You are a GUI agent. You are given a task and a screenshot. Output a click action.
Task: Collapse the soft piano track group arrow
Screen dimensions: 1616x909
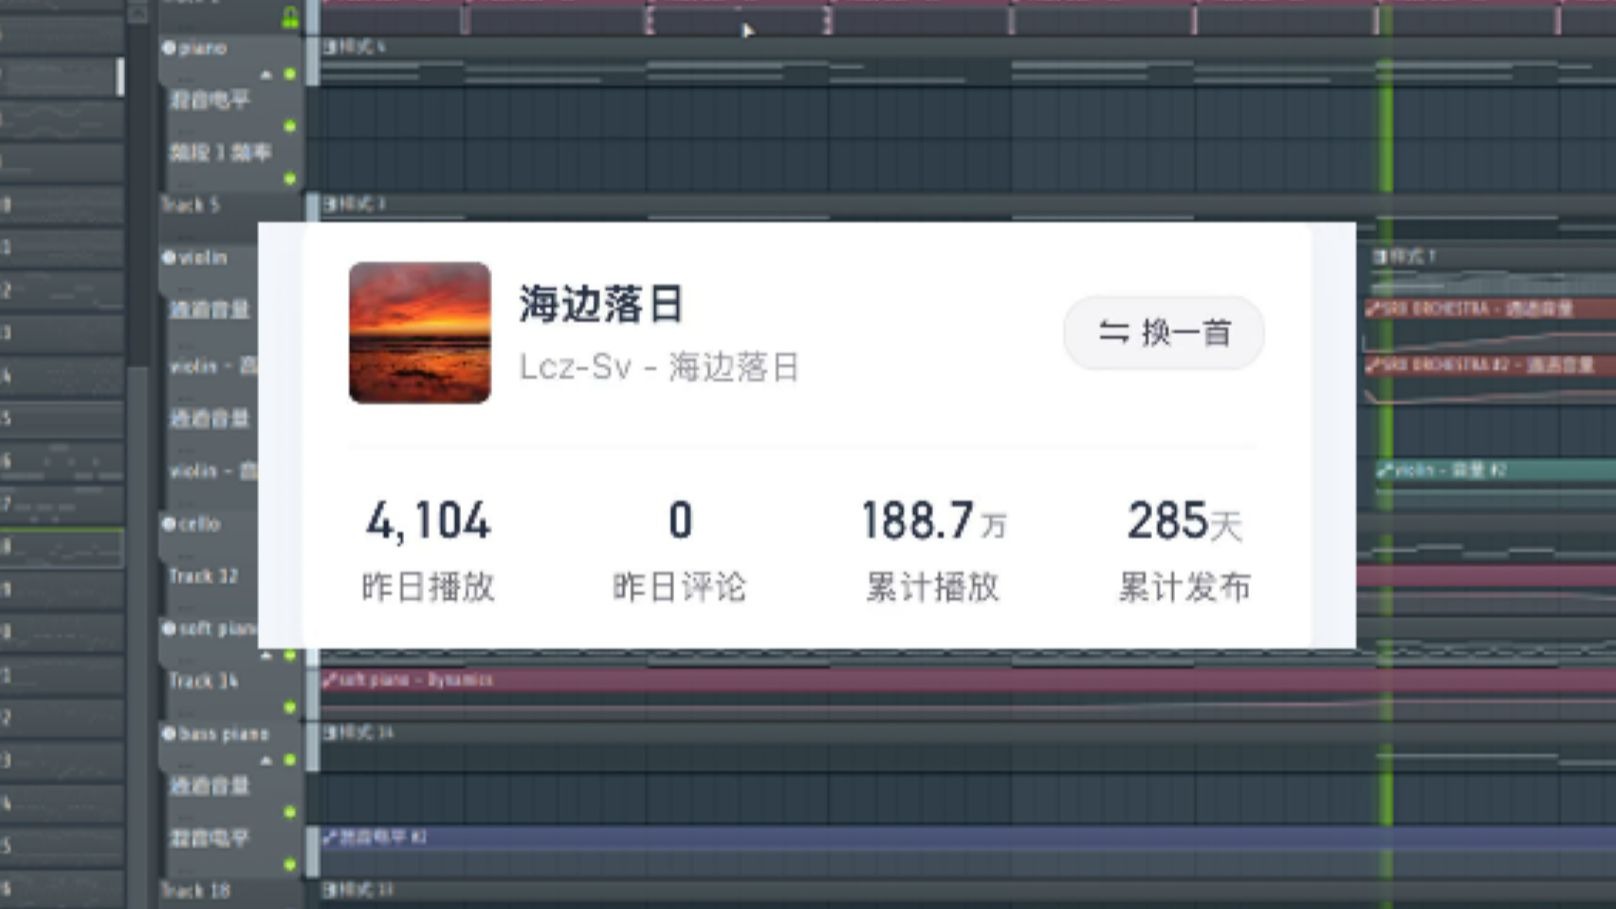pyautogui.click(x=265, y=655)
